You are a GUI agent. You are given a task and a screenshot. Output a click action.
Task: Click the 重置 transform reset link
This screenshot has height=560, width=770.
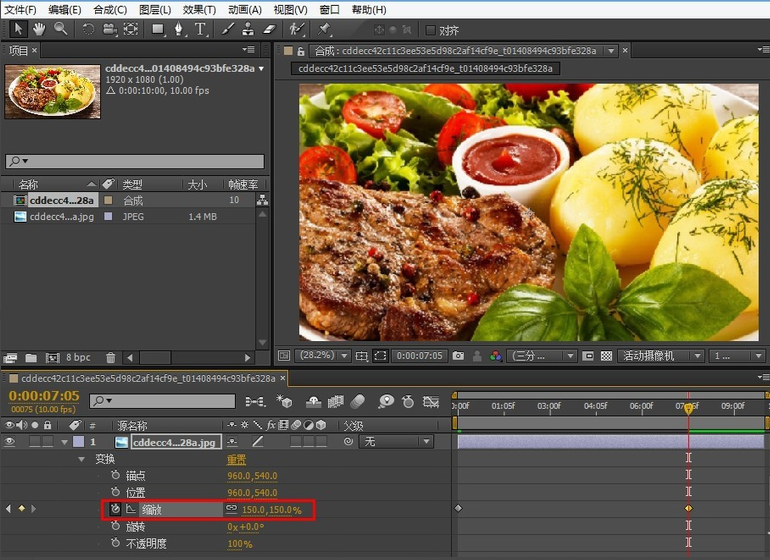236,459
